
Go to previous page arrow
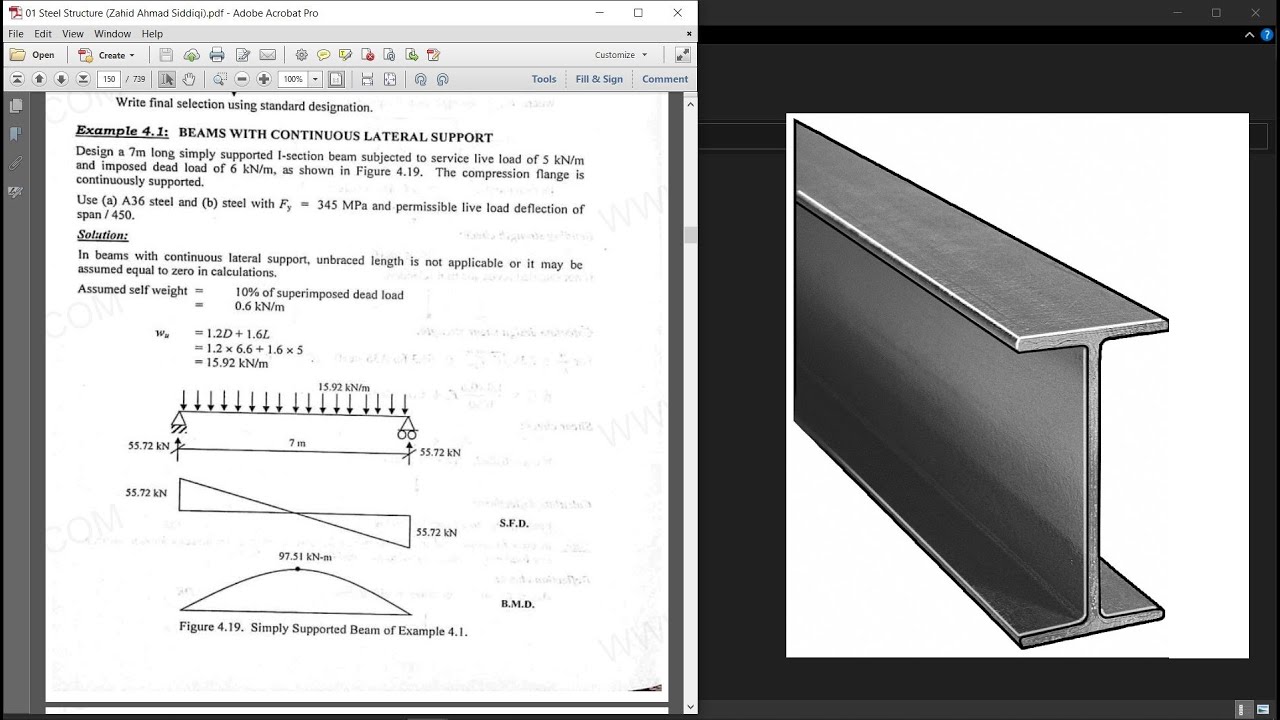(39, 79)
